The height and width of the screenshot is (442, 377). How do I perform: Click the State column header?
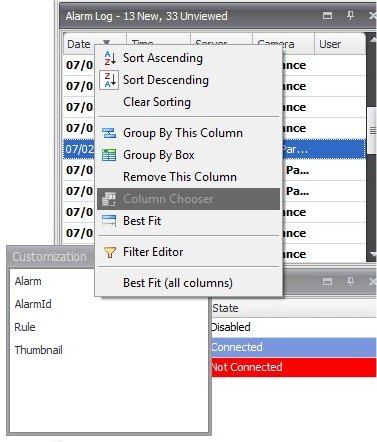(293, 308)
